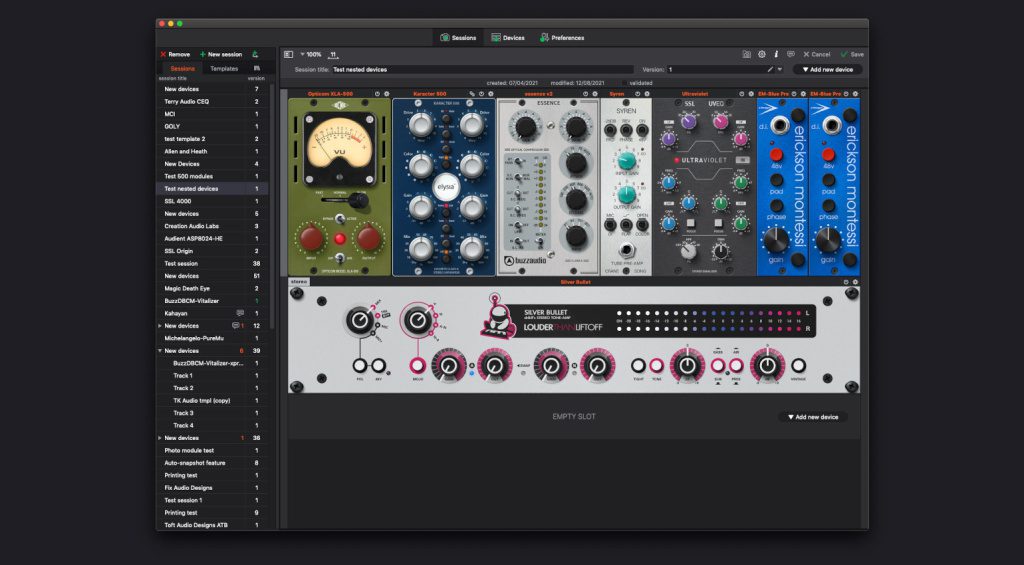This screenshot has width=1024, height=565.
Task: Toggle the sidebar panel icon
Action: click(x=289, y=54)
